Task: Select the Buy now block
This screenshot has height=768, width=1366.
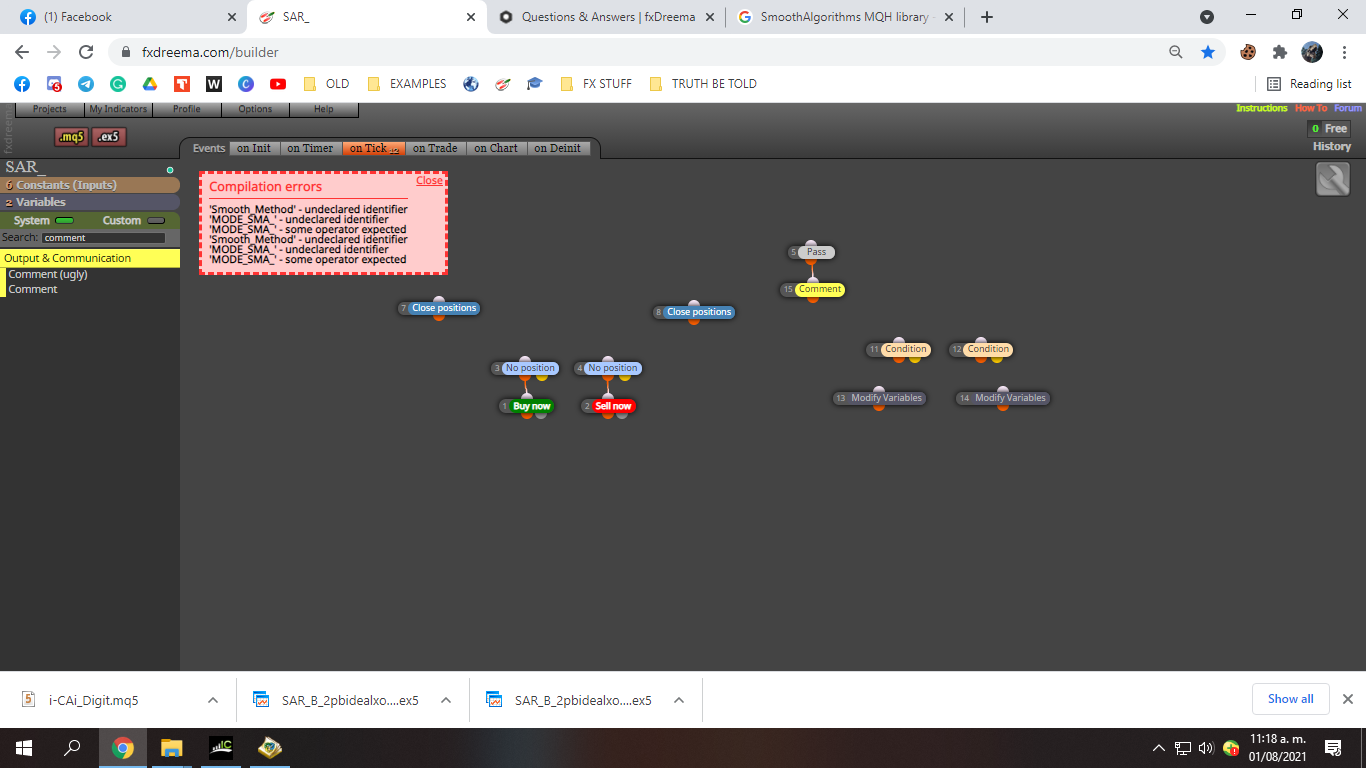Action: point(531,406)
